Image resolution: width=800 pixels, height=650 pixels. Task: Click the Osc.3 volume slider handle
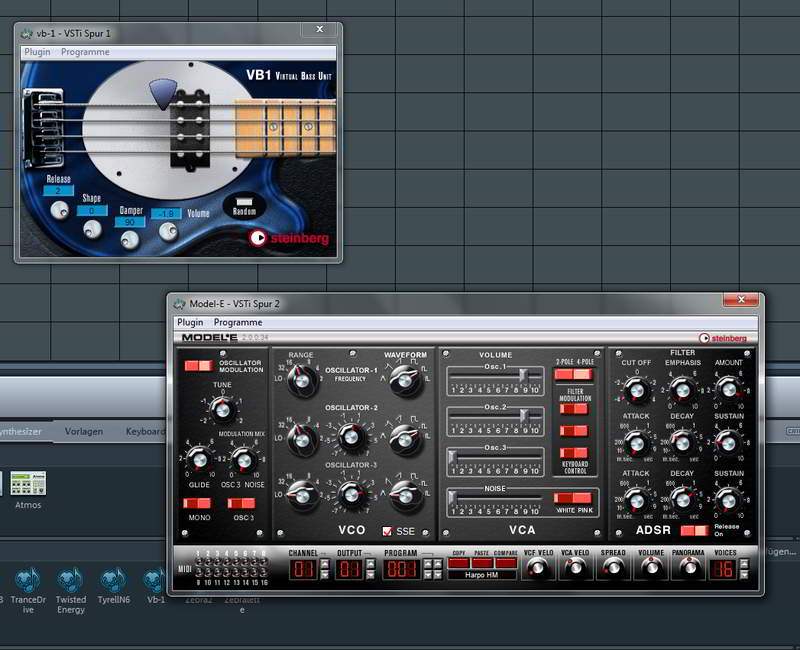click(x=452, y=456)
